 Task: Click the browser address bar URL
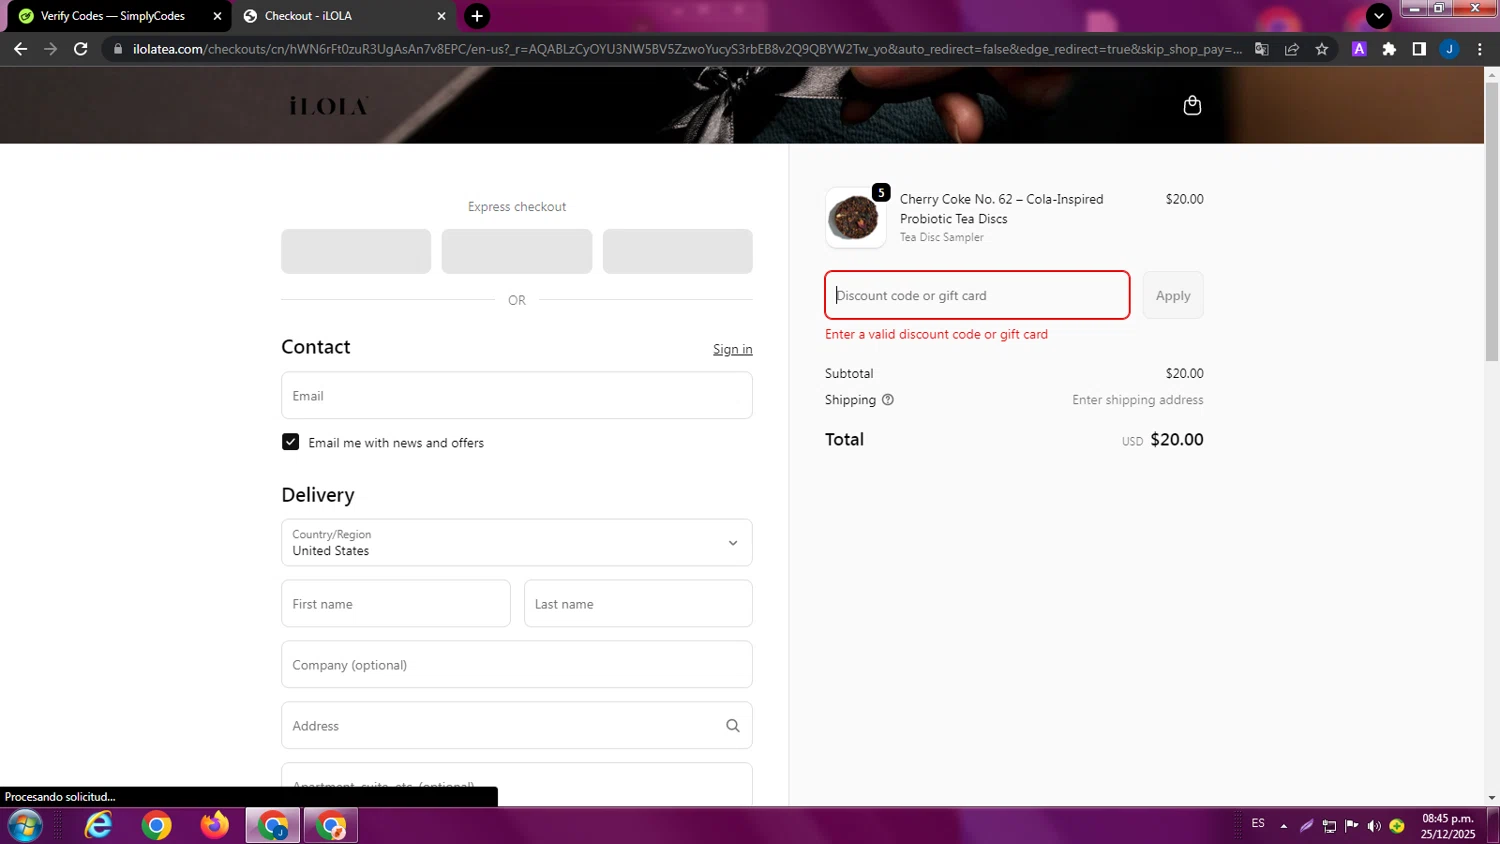(x=688, y=49)
